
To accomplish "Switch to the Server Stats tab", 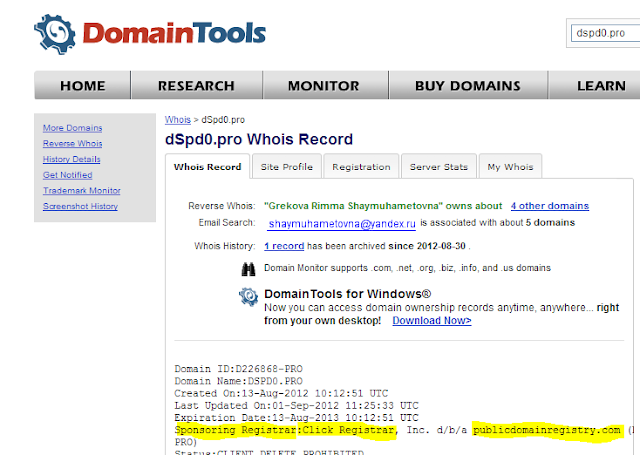I will [x=439, y=166].
